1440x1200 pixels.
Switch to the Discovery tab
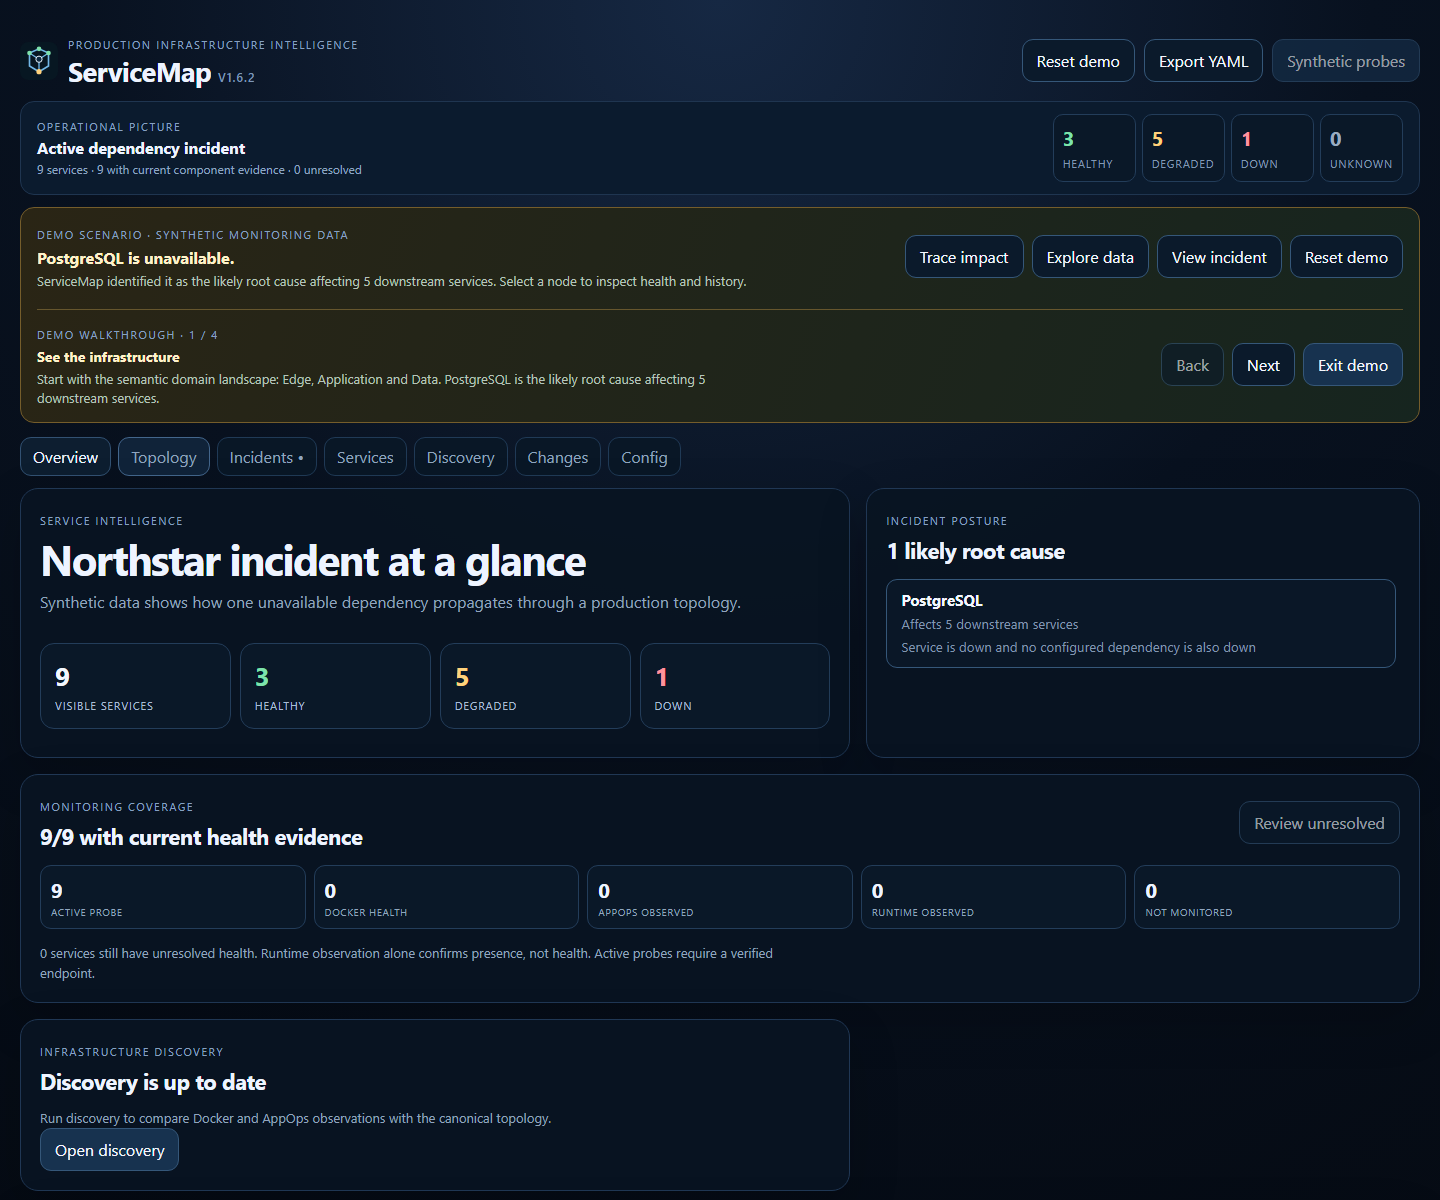click(x=460, y=457)
